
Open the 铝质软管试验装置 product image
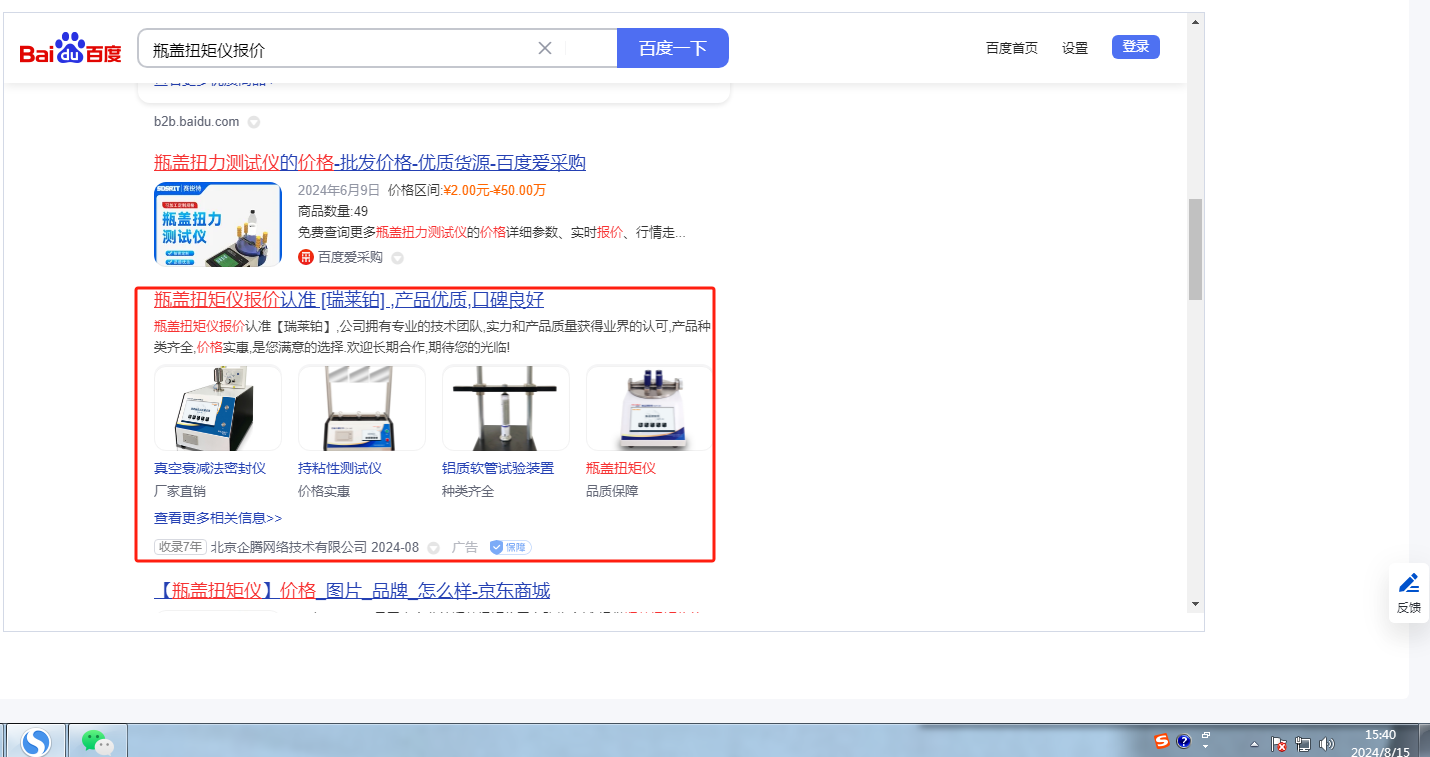[506, 408]
